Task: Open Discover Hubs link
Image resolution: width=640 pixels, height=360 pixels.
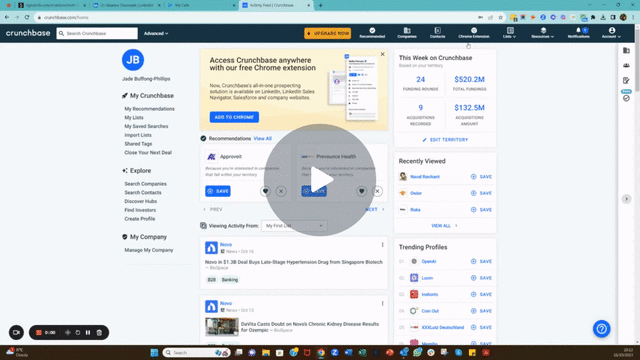Action: [140, 202]
